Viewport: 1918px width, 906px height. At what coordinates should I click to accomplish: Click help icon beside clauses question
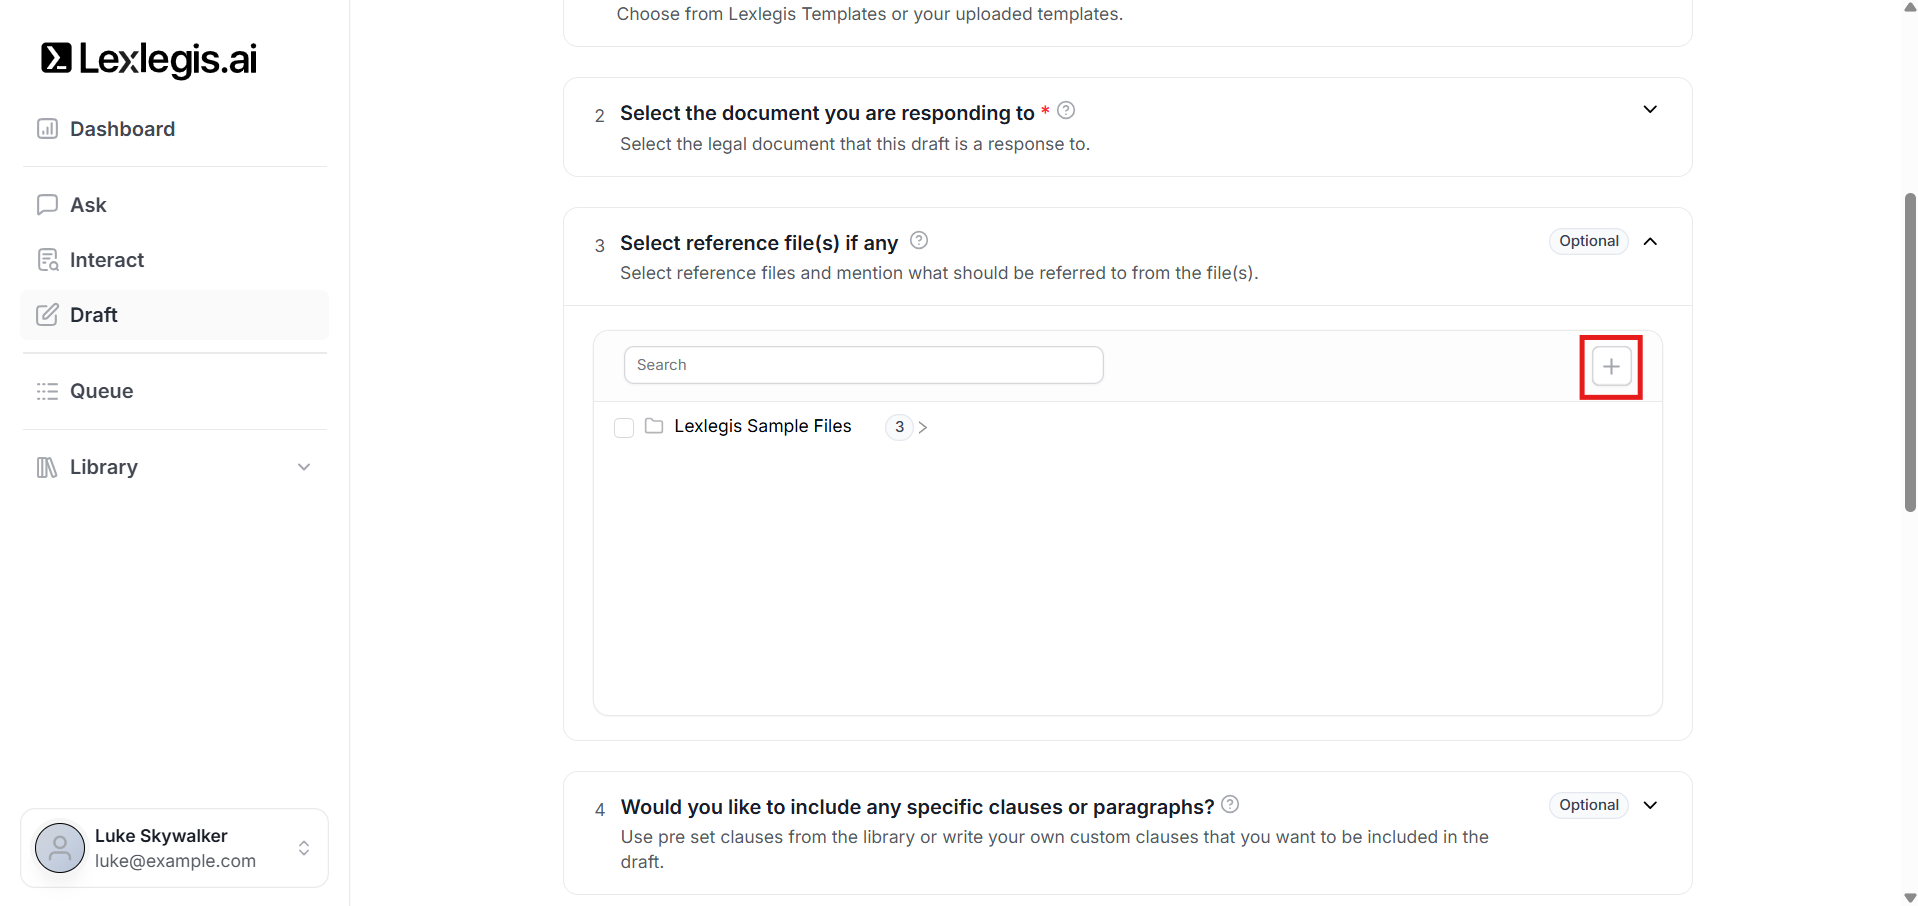[1230, 804]
